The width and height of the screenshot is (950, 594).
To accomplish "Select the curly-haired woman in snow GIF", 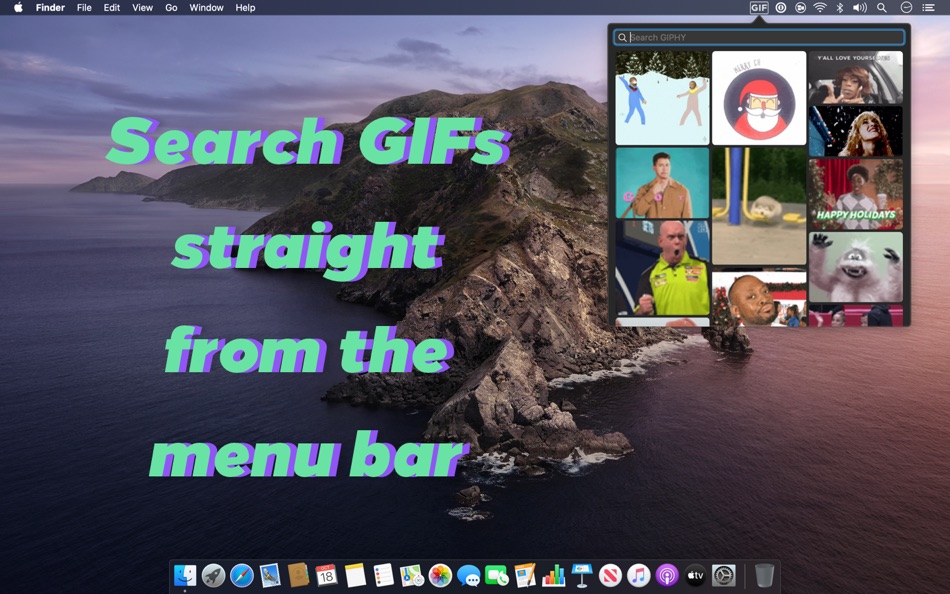I will pos(855,132).
